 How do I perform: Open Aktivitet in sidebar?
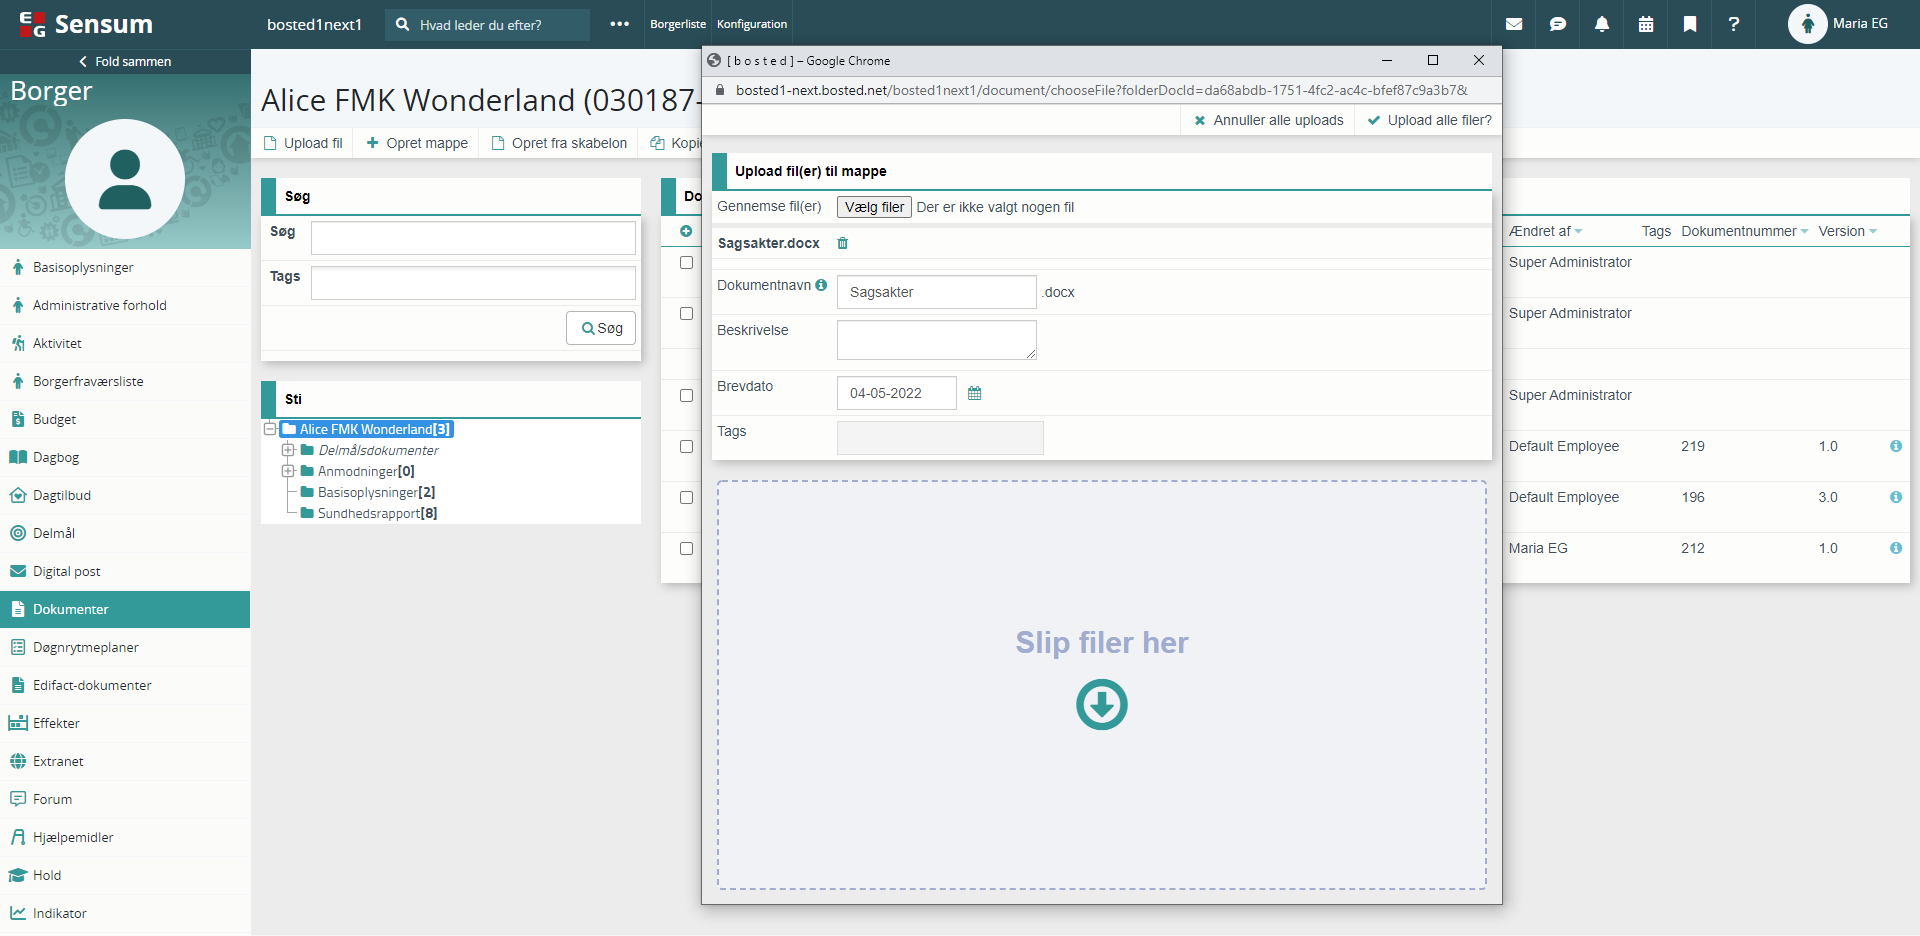pos(125,343)
